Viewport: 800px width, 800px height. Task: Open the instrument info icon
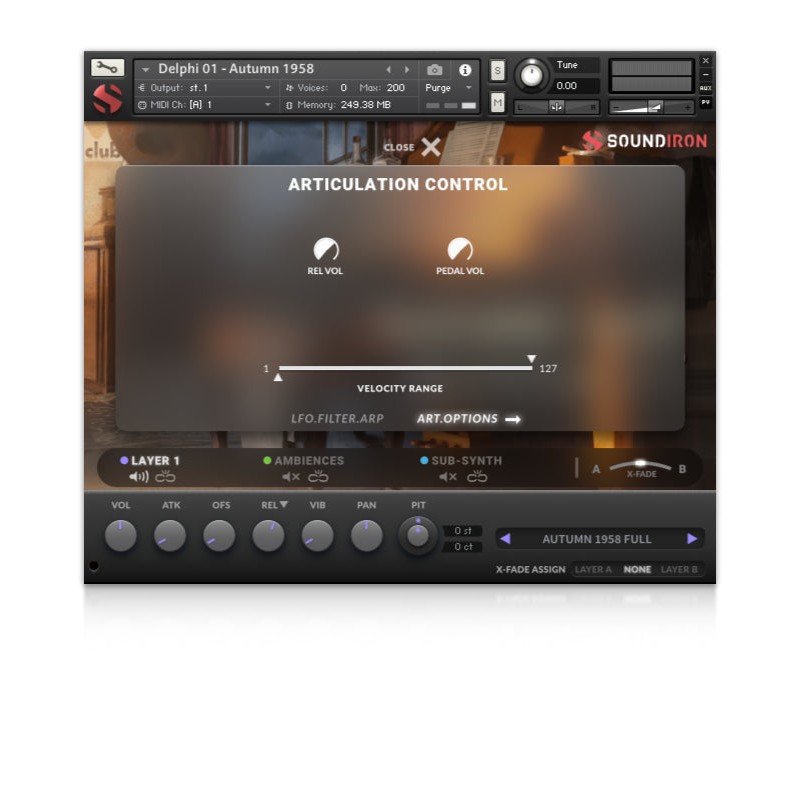(x=465, y=70)
